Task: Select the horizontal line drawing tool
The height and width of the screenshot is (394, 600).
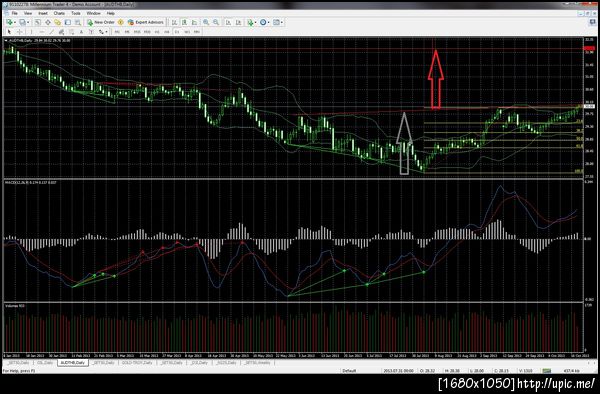Action: [42, 32]
